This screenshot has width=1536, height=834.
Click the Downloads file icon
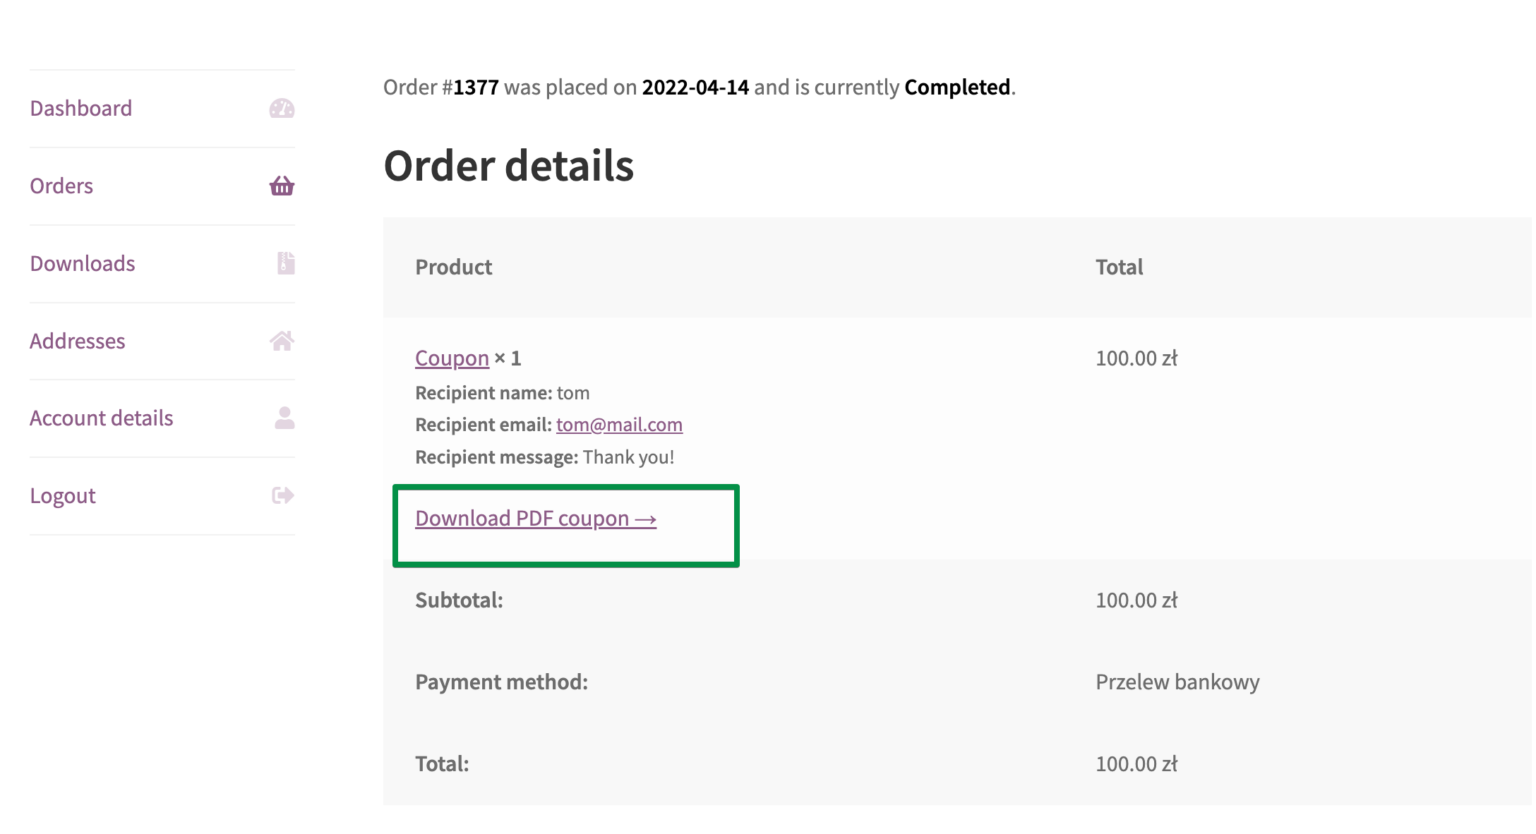[286, 263]
